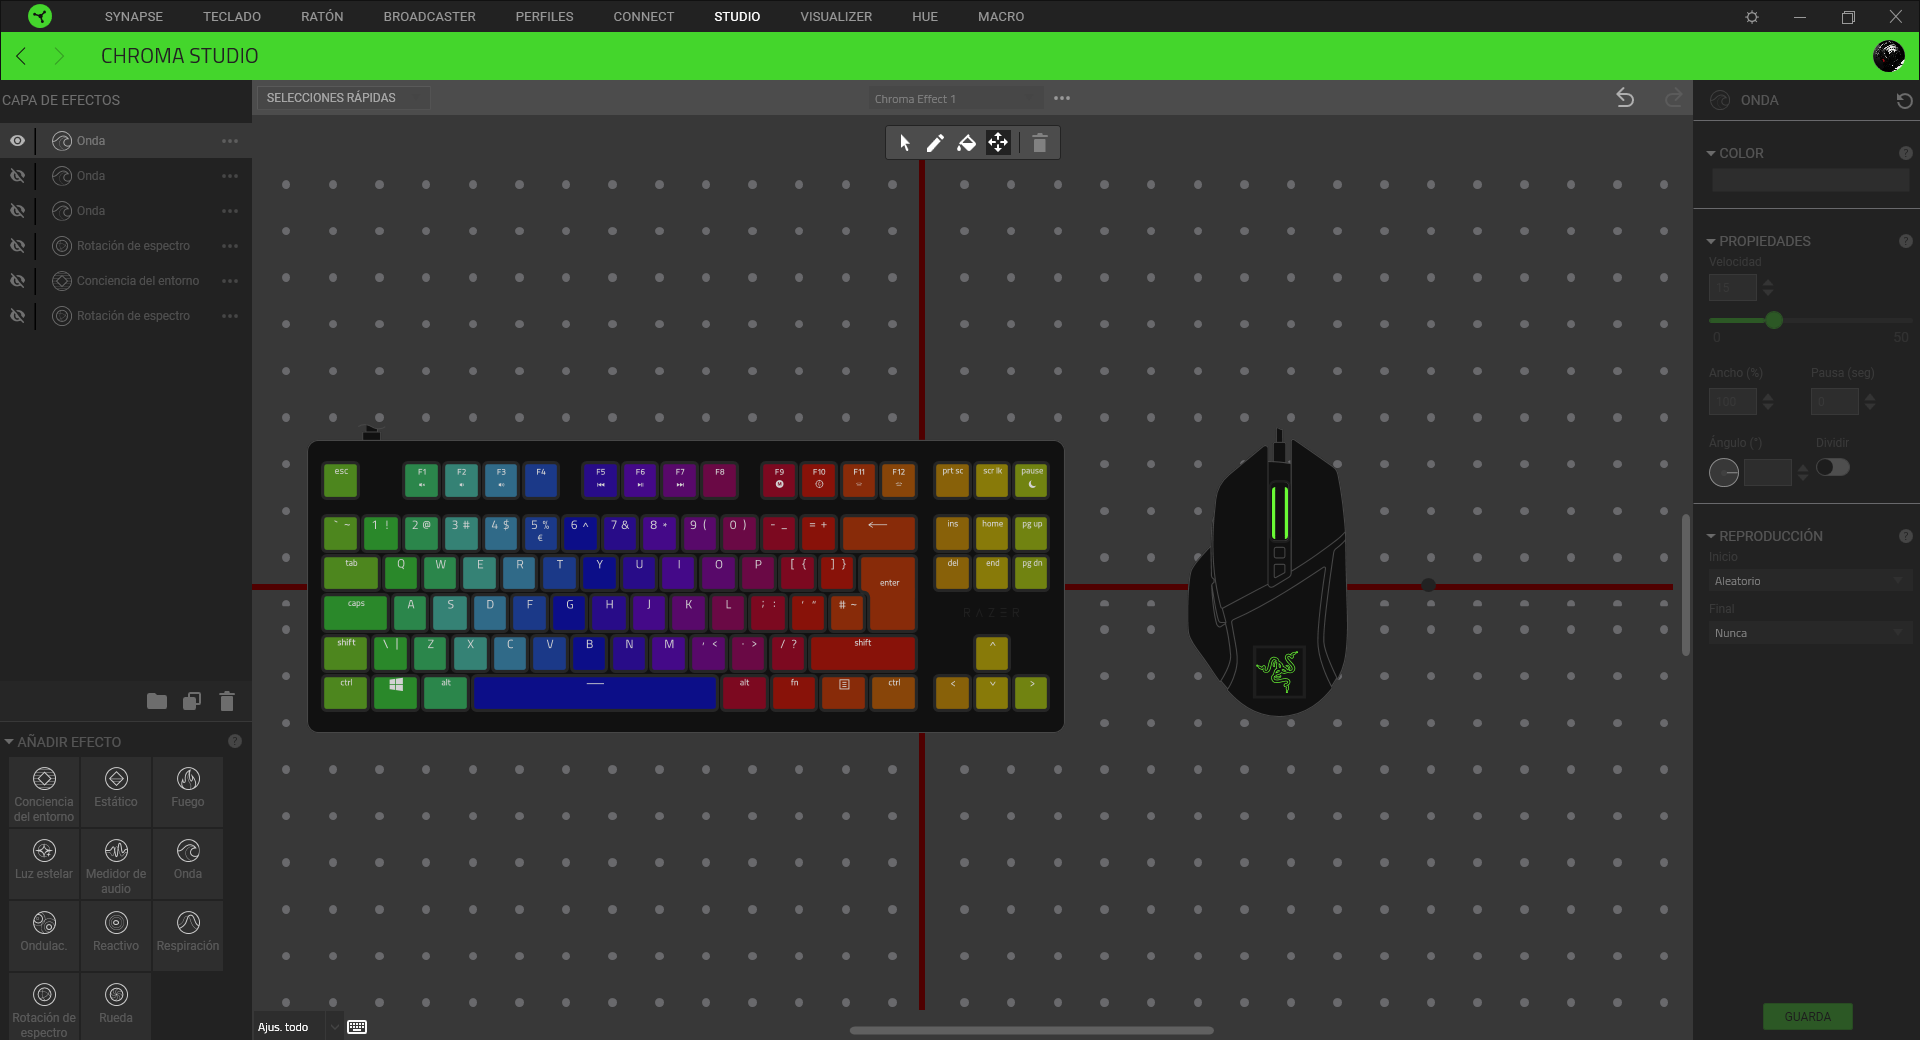Click the Ancho (%) value field
1920x1040 pixels.
click(1732, 402)
